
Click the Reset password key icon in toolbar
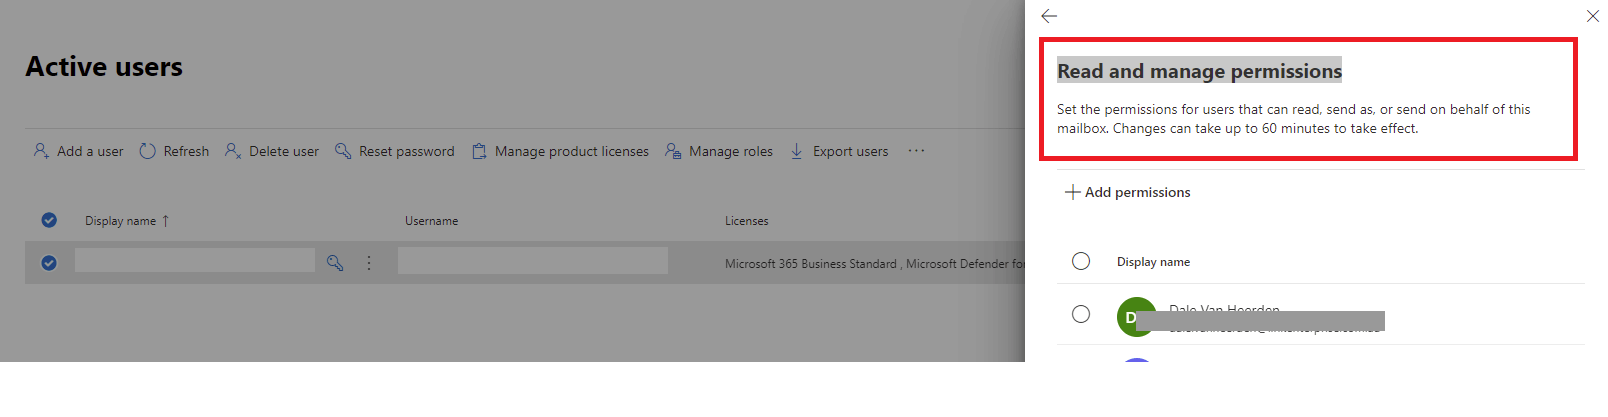[x=343, y=151]
